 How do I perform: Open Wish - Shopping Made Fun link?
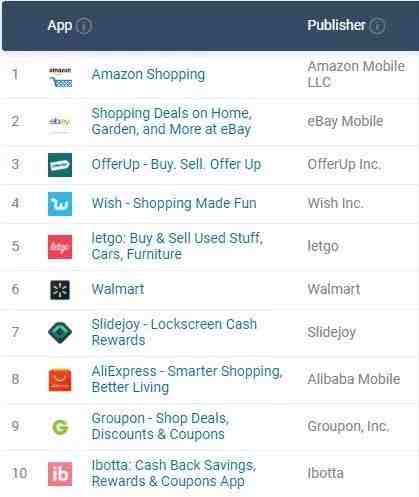pyautogui.click(x=174, y=203)
